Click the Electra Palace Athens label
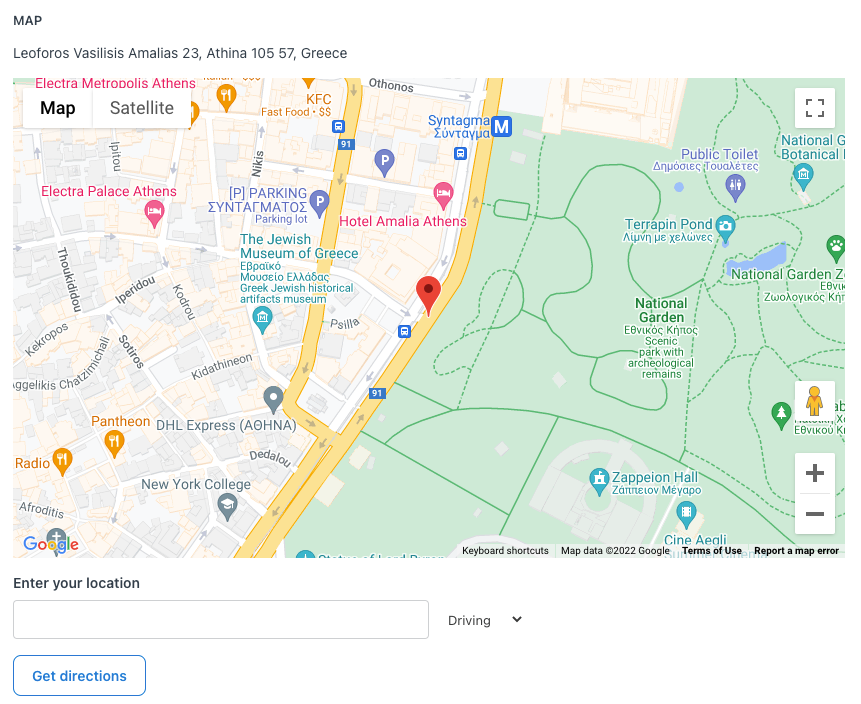 [x=109, y=191]
